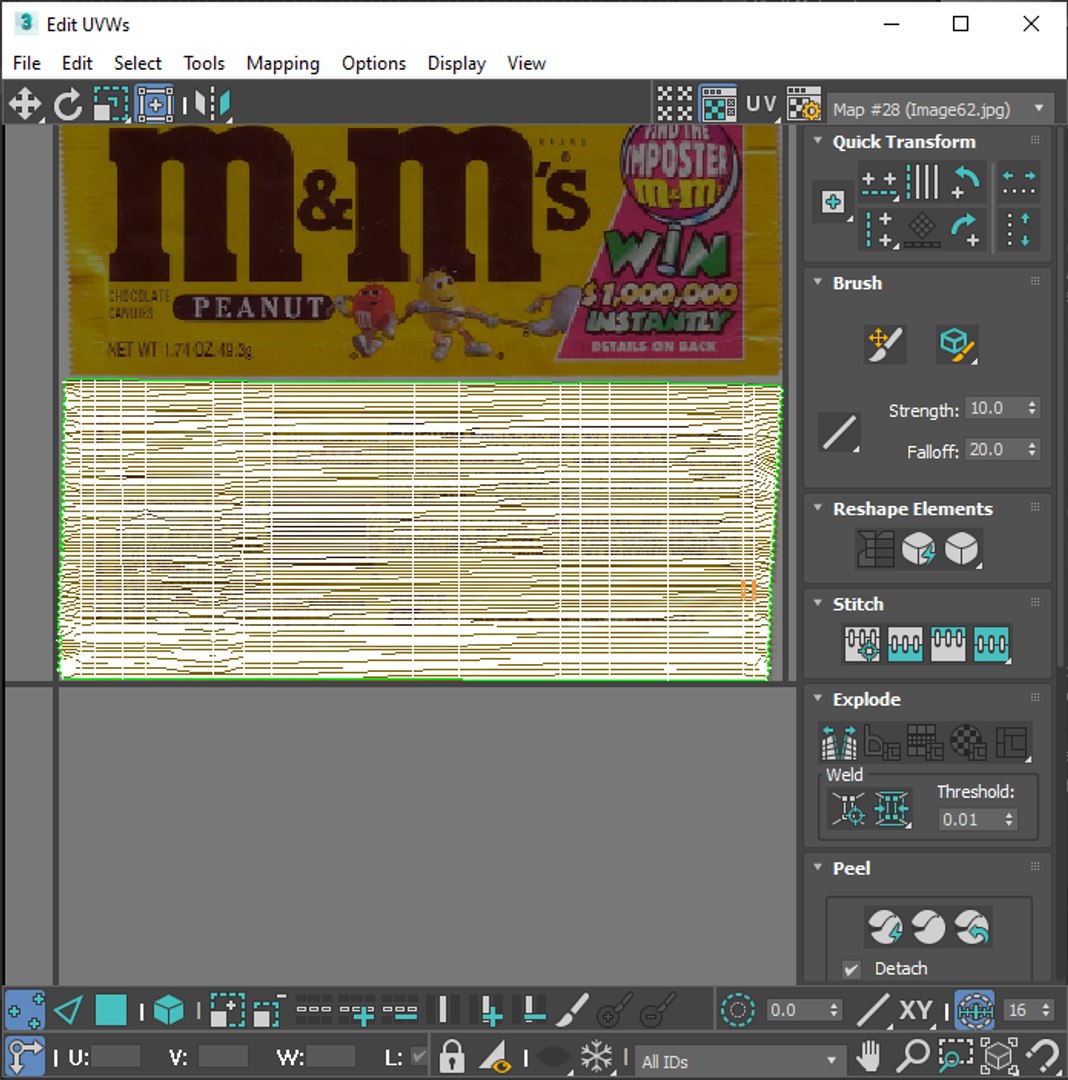
Task: Toggle soft selection circle button
Action: point(737,1010)
